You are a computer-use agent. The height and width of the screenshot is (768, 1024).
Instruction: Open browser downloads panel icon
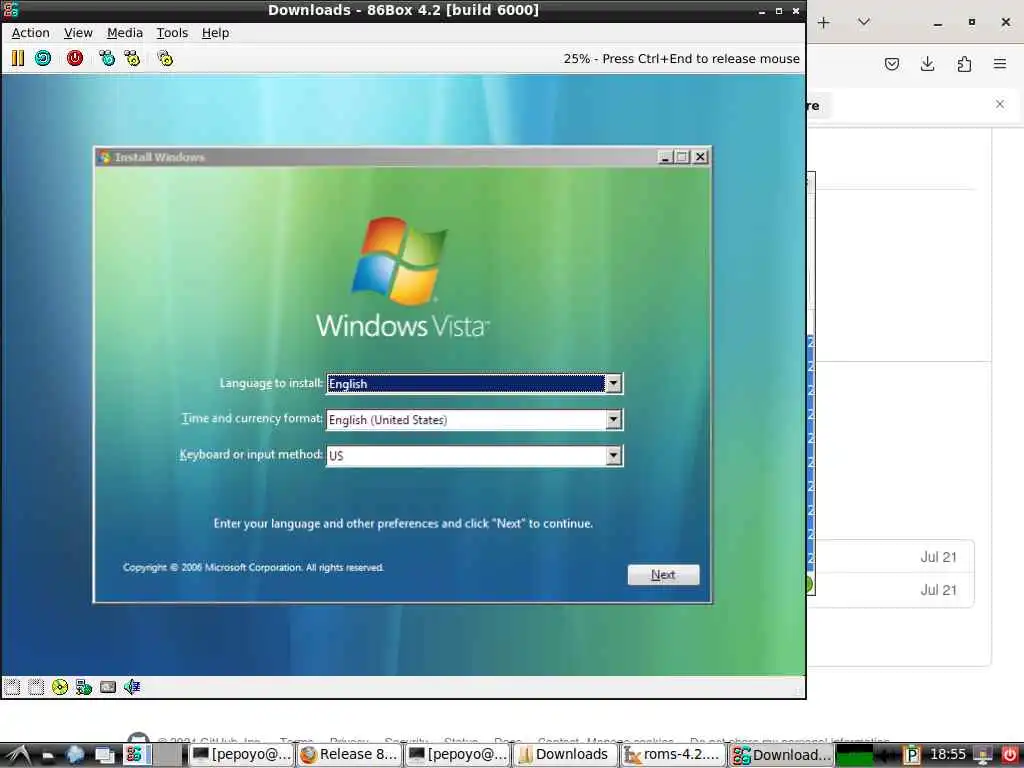pyautogui.click(x=927, y=63)
